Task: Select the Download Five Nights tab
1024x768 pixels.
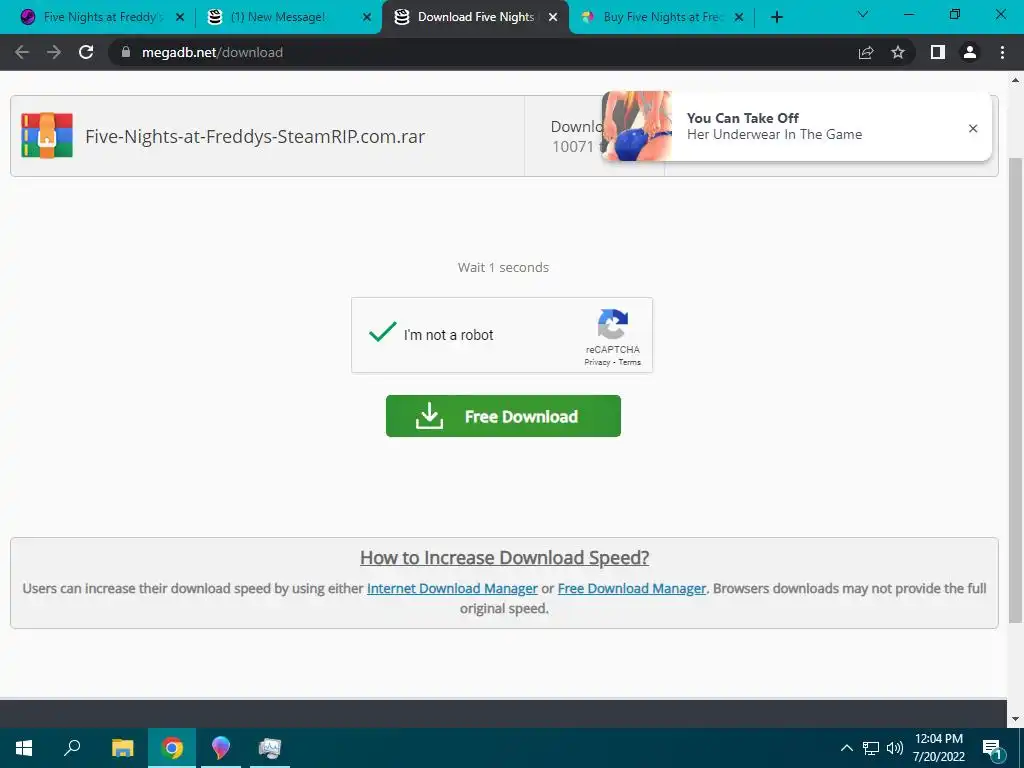Action: [x=476, y=17]
